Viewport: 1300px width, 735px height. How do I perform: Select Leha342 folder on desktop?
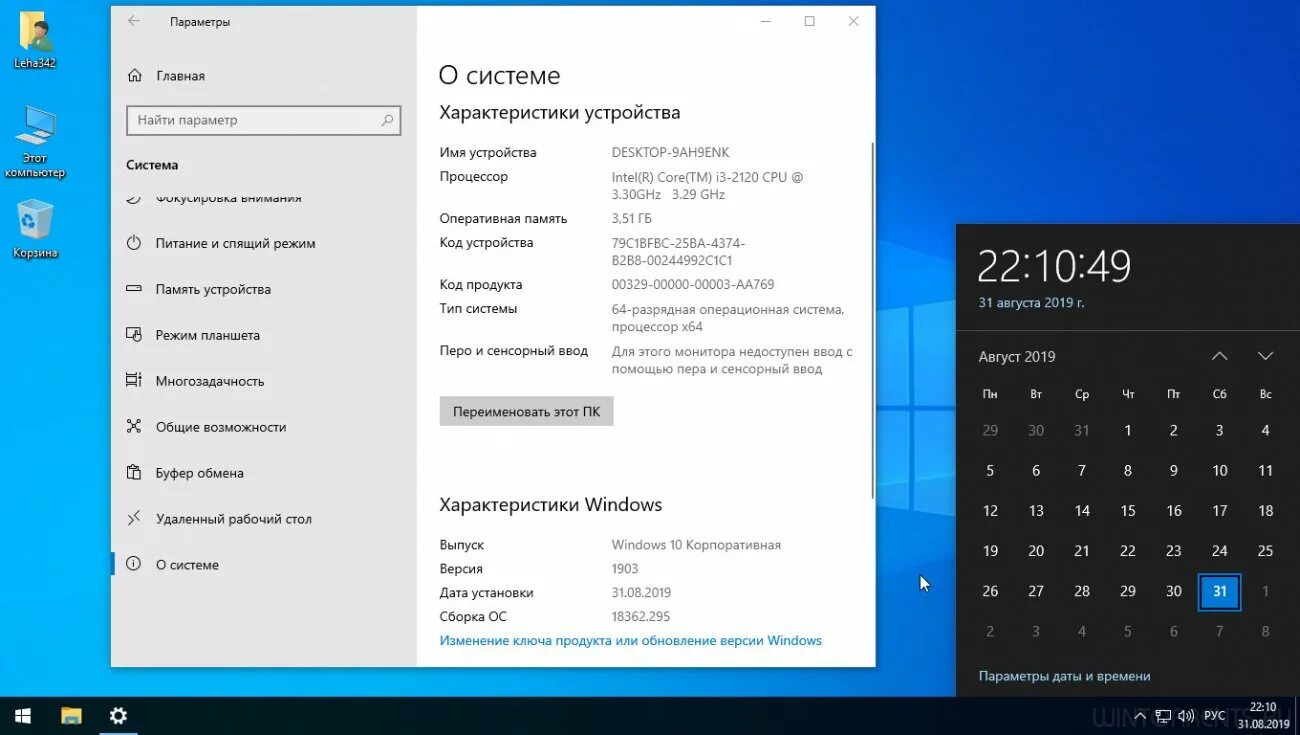pos(35,40)
